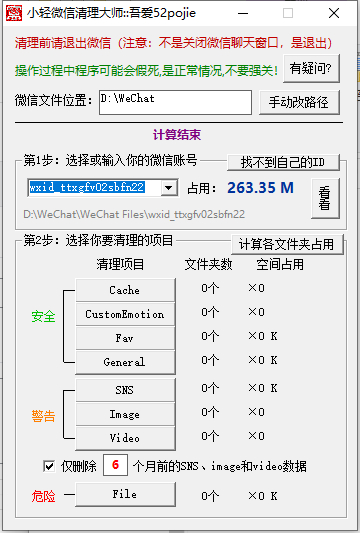Click the 看看 button
The image size is (360, 533).
click(325, 198)
